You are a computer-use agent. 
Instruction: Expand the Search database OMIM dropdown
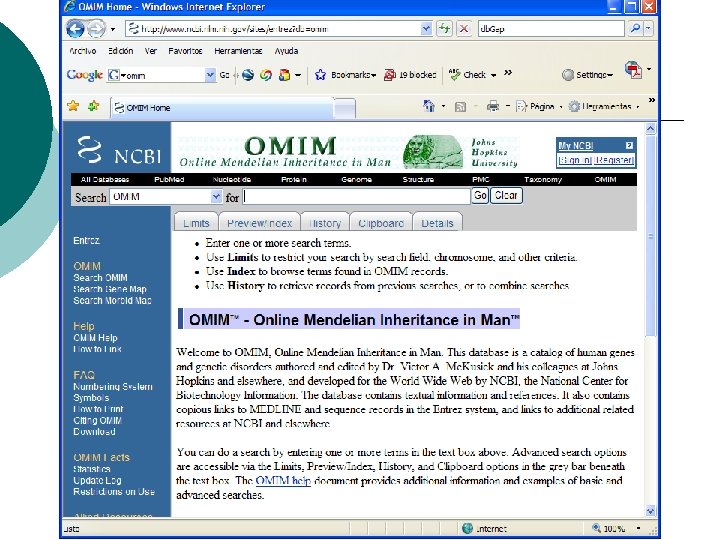coord(216,197)
